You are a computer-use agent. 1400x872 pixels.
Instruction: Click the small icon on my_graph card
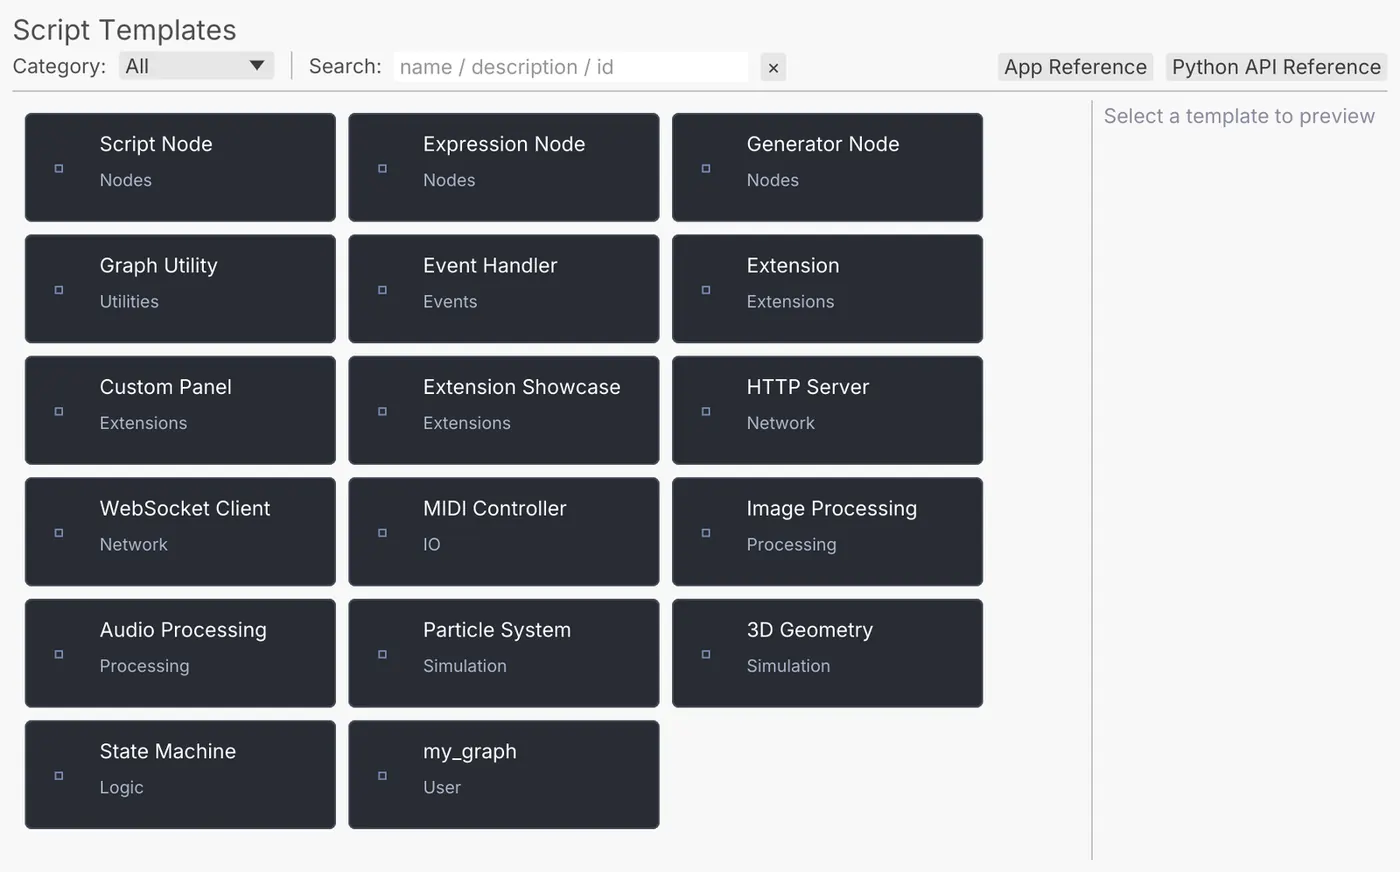click(382, 776)
